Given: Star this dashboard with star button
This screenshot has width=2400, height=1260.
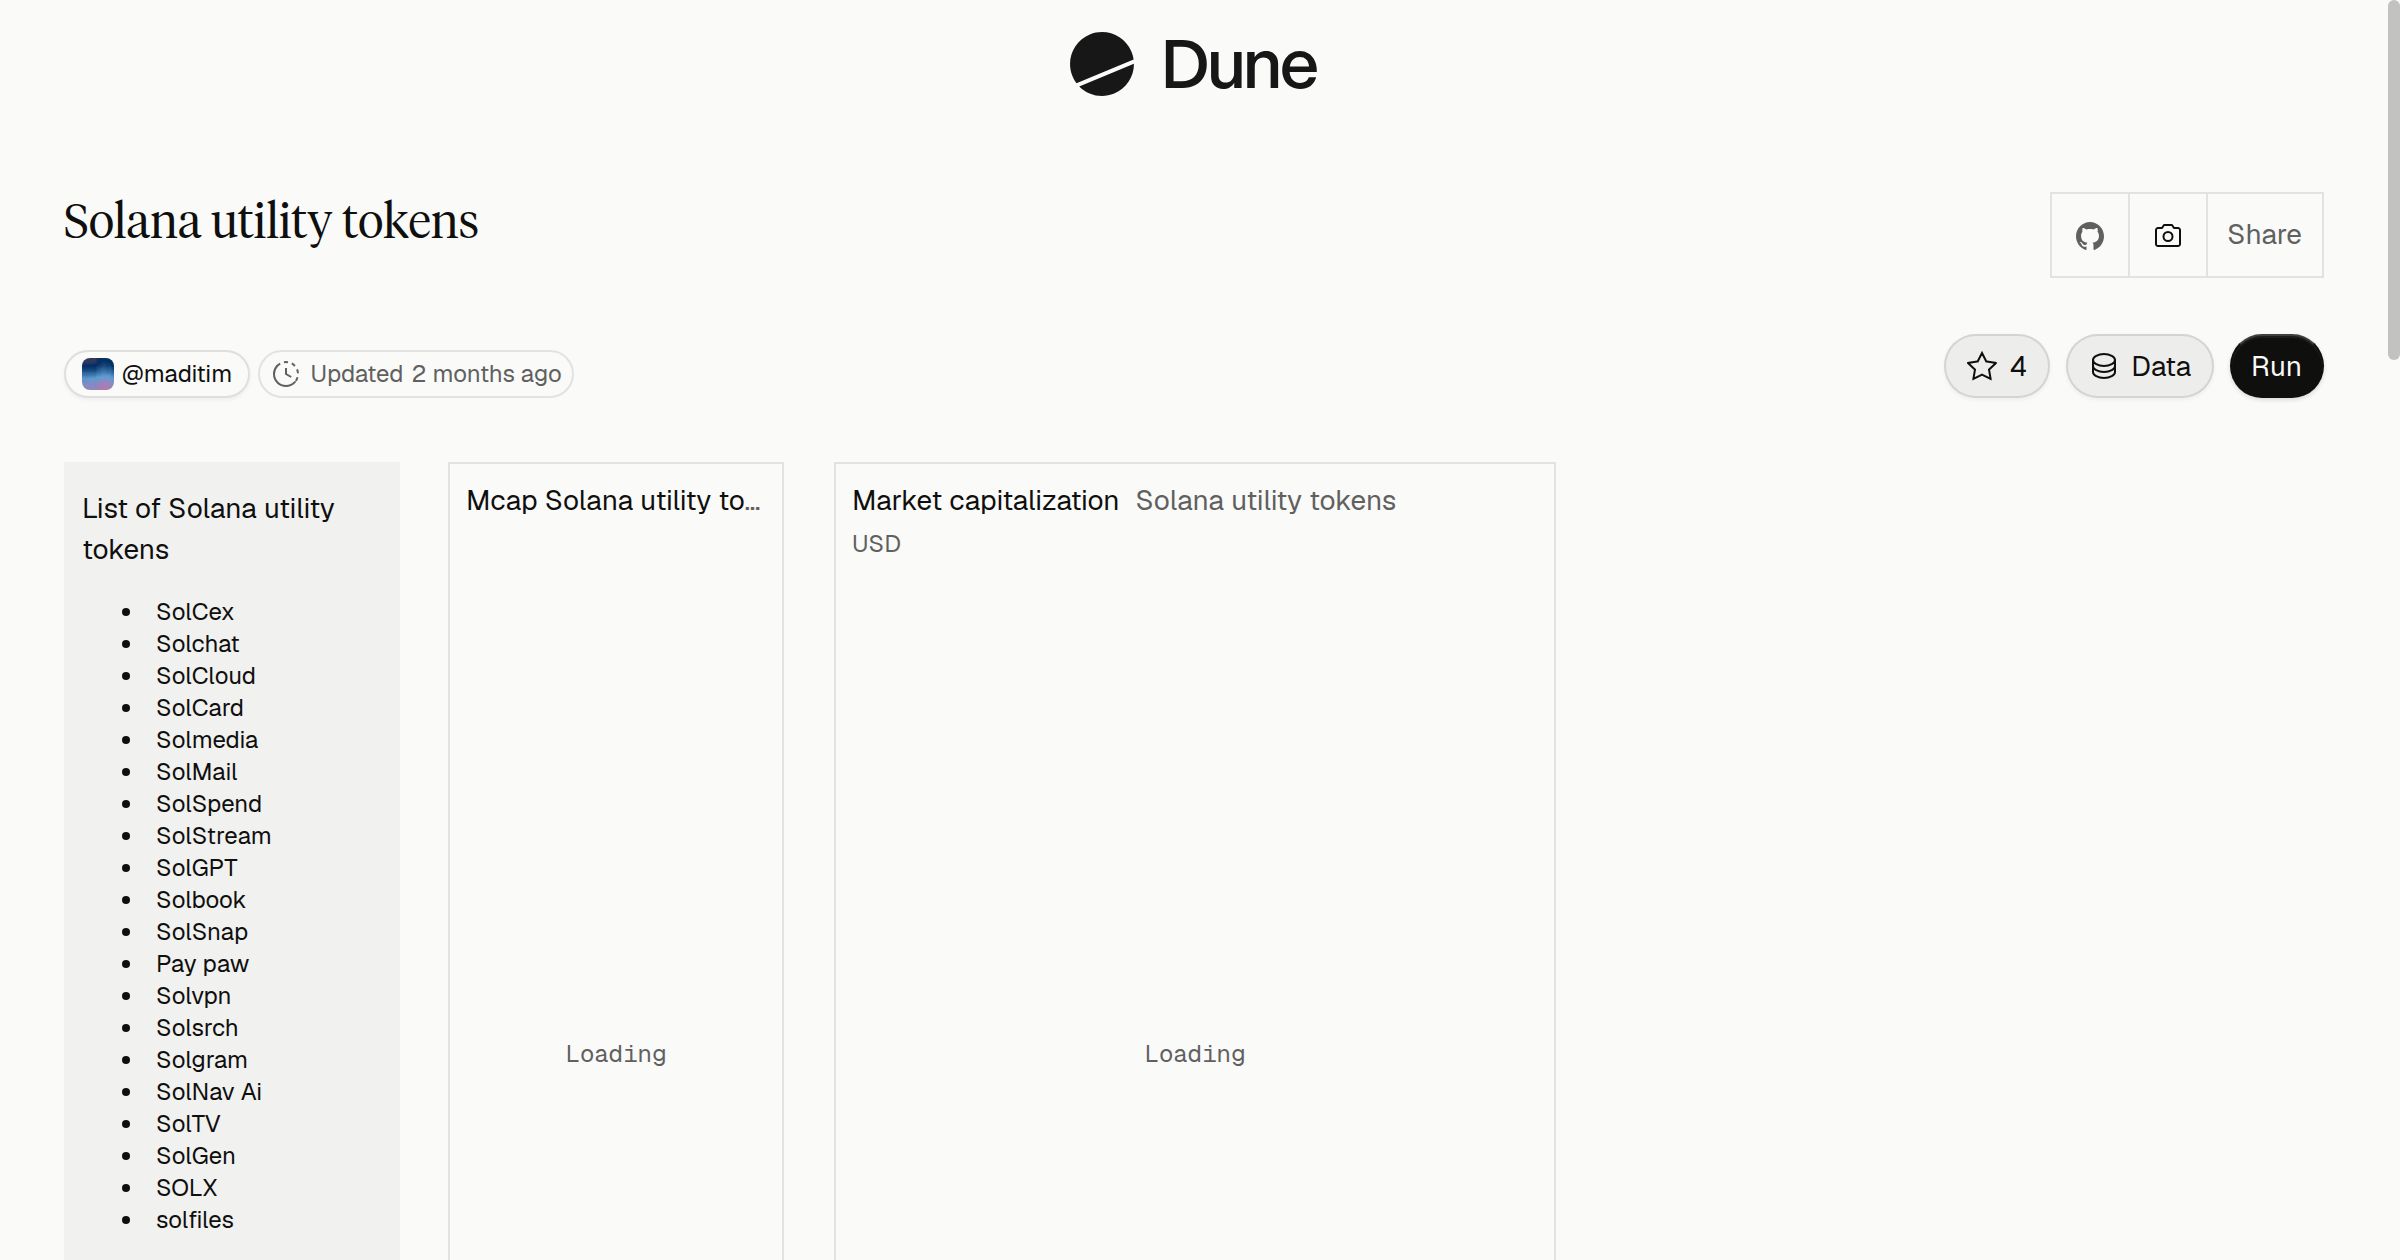Looking at the screenshot, I should [x=1996, y=366].
